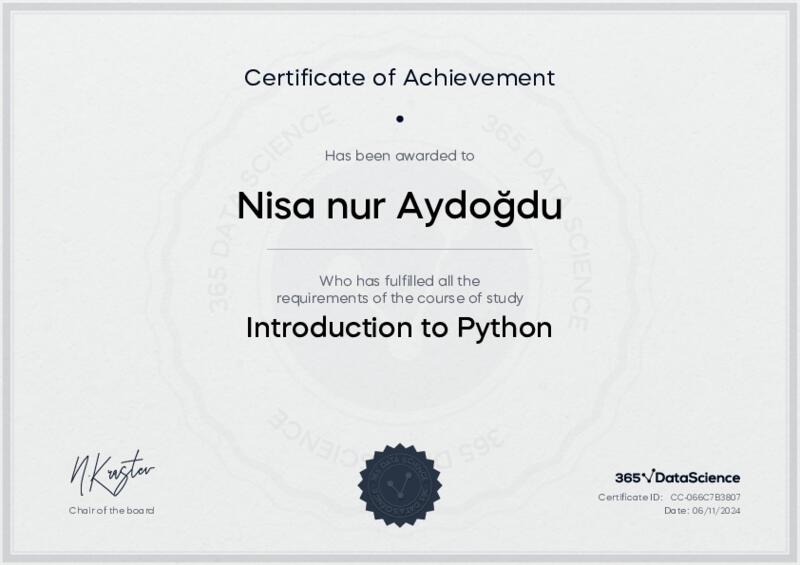800x565 pixels.
Task: Click the 'Chair of the board' caption
Action: click(112, 510)
